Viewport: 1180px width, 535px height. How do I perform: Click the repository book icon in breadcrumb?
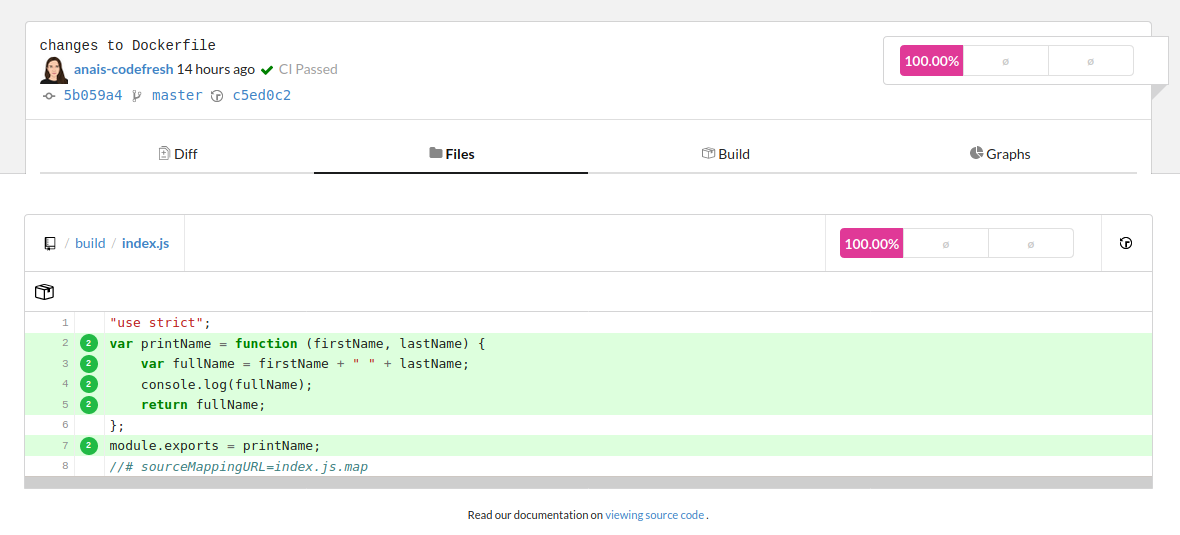(50, 243)
